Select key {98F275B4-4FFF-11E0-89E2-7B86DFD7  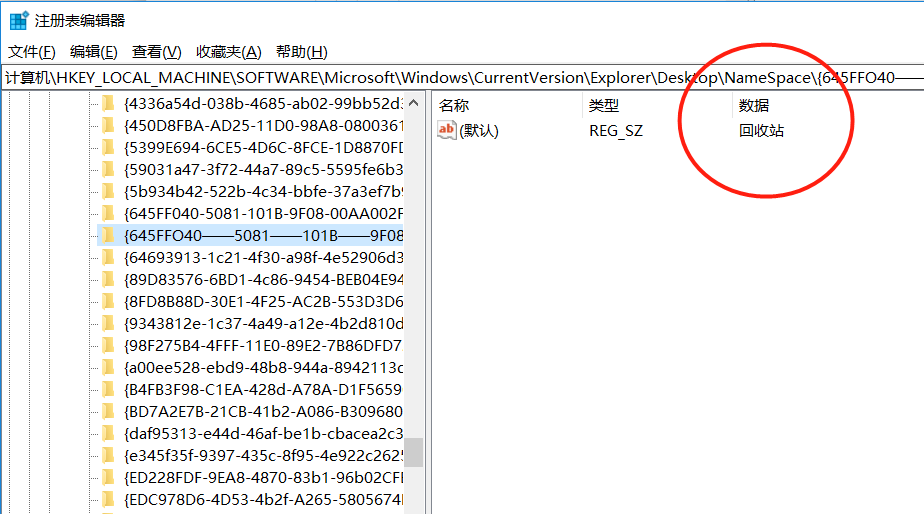pos(263,345)
